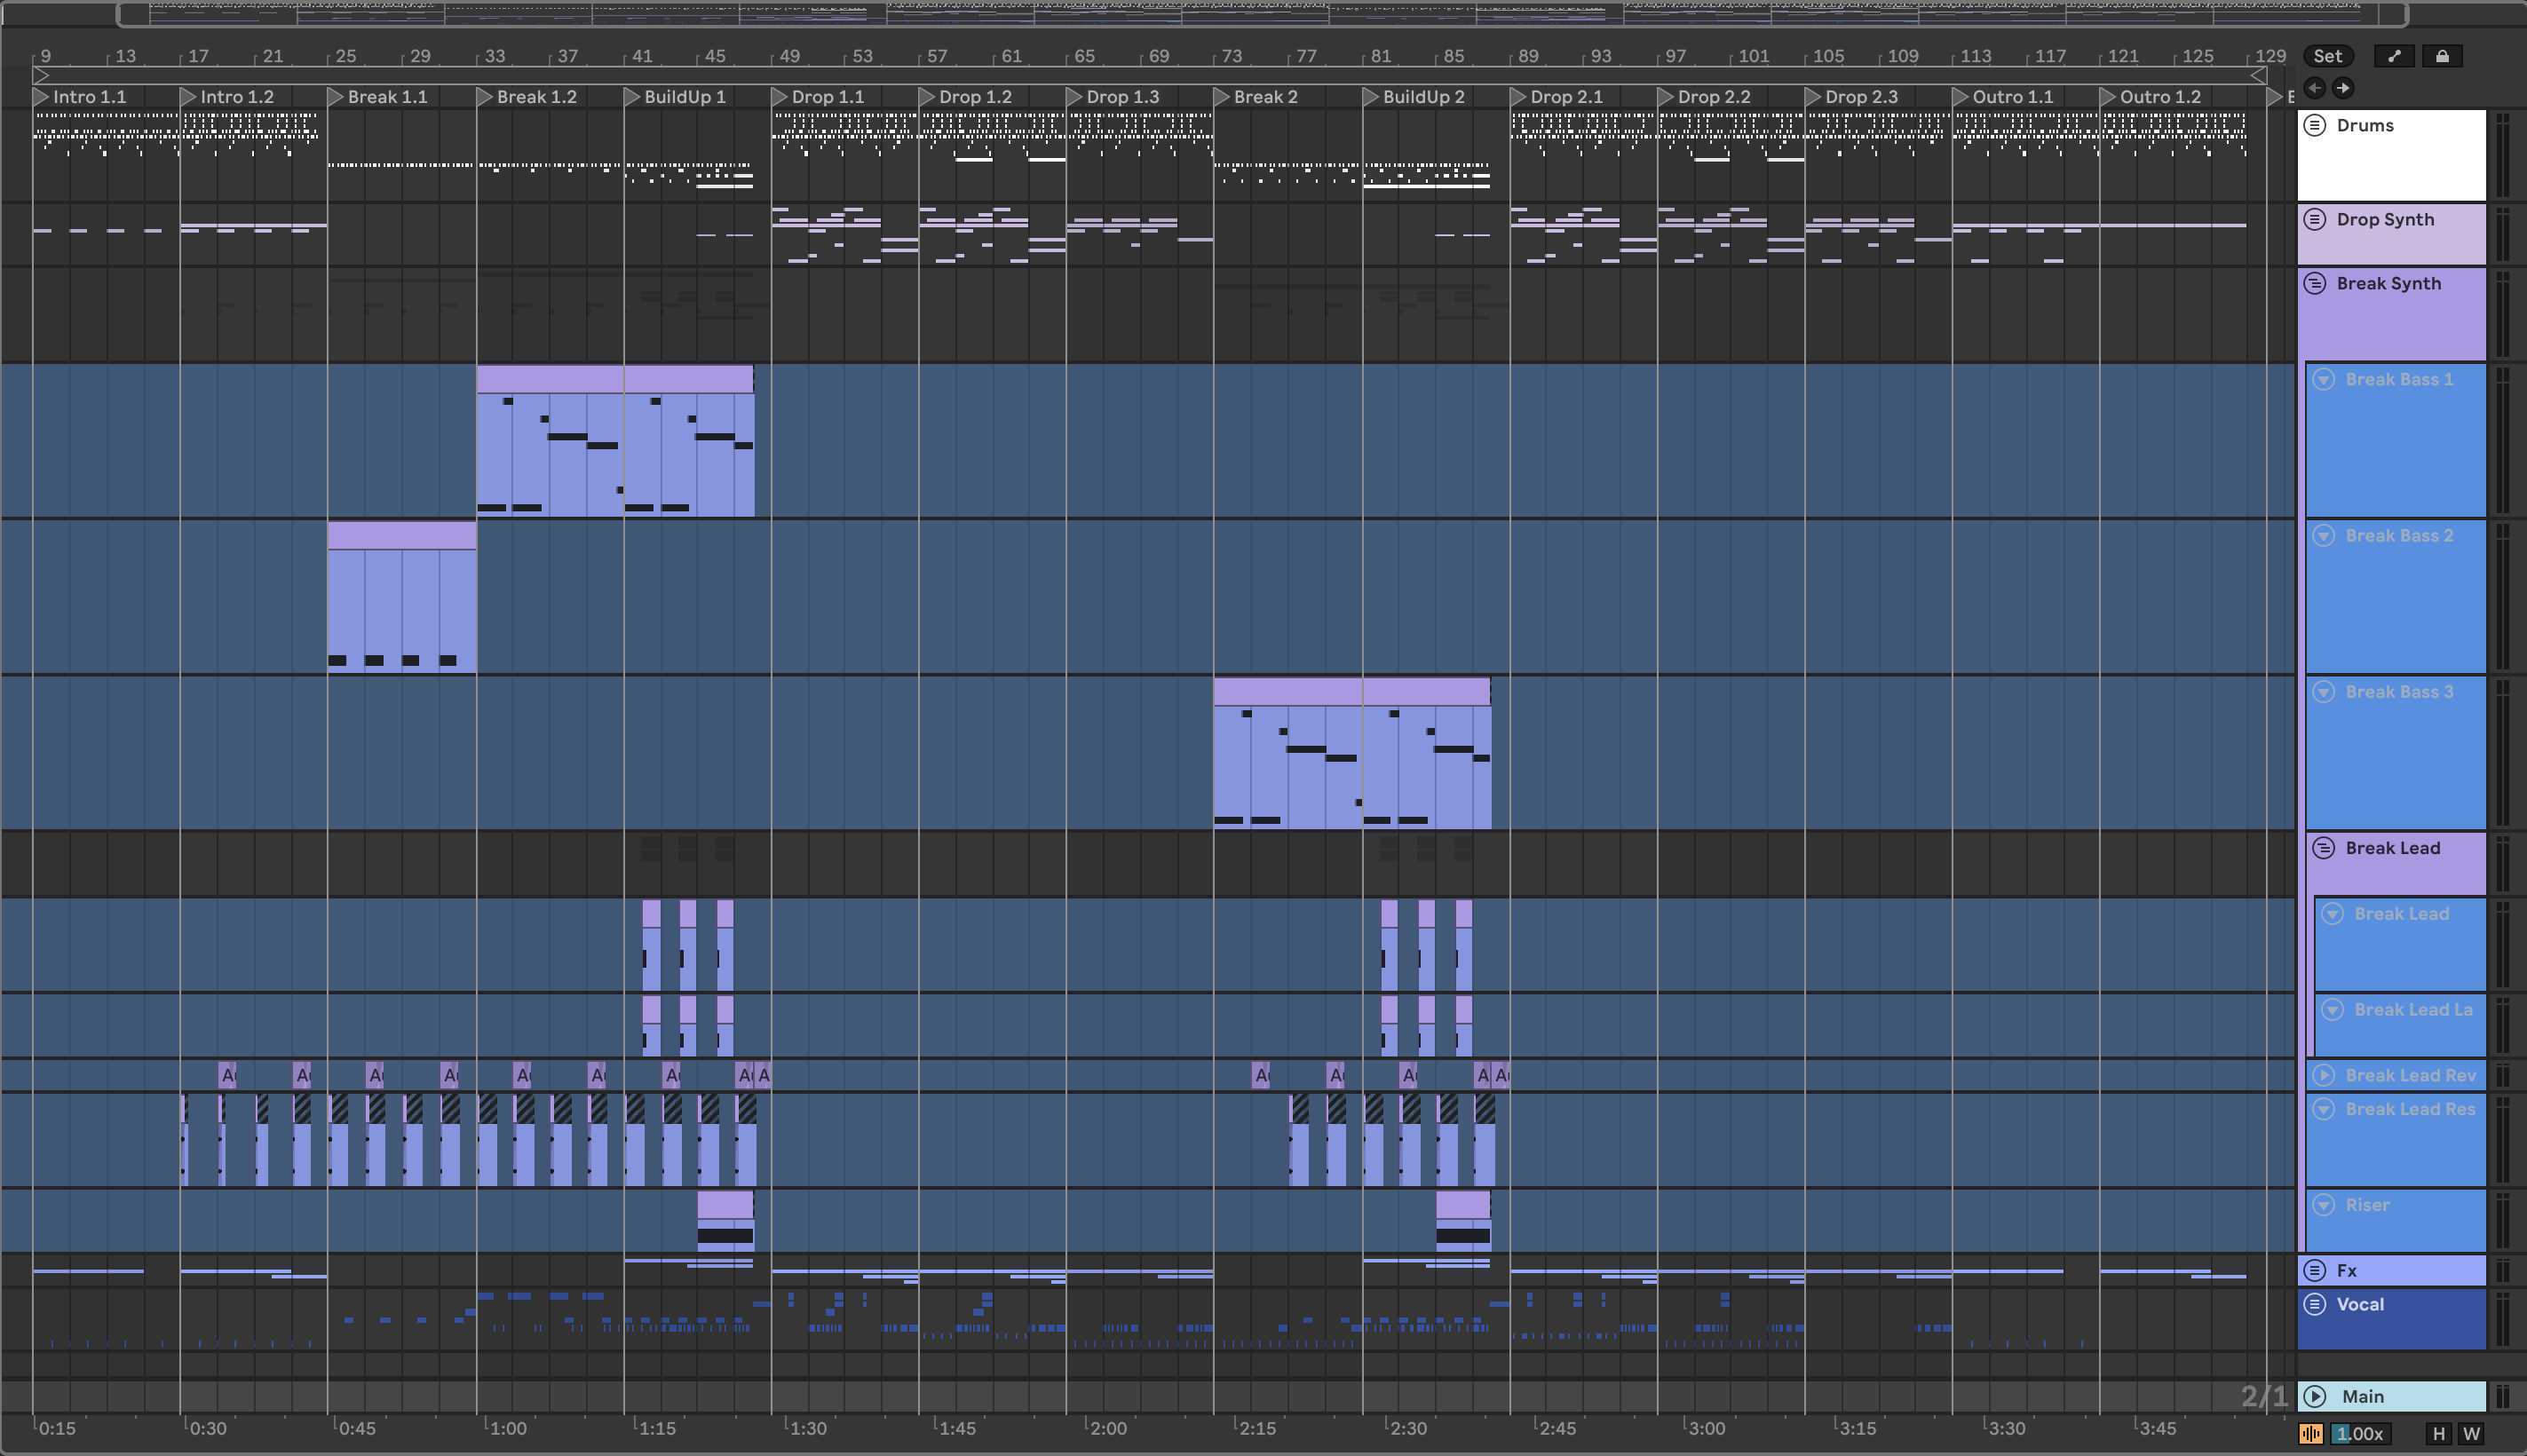2527x1456 pixels.
Task: Click the Set locator button
Action: [2327, 56]
